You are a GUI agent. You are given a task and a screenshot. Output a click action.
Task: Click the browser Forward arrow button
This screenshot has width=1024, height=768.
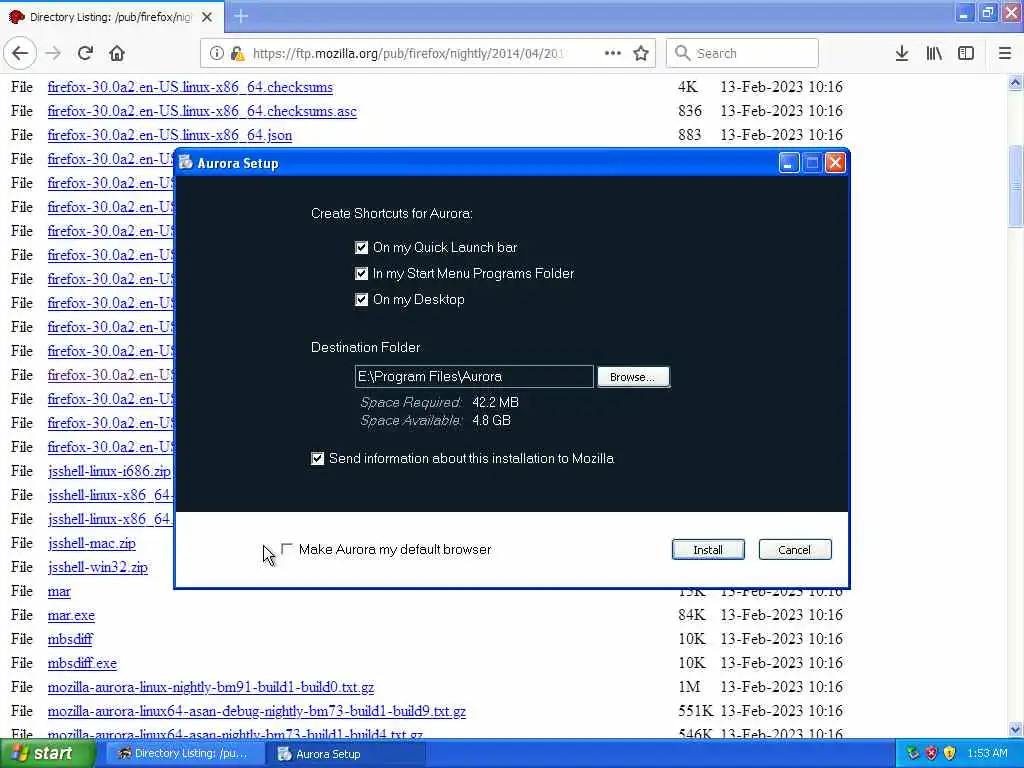click(53, 54)
